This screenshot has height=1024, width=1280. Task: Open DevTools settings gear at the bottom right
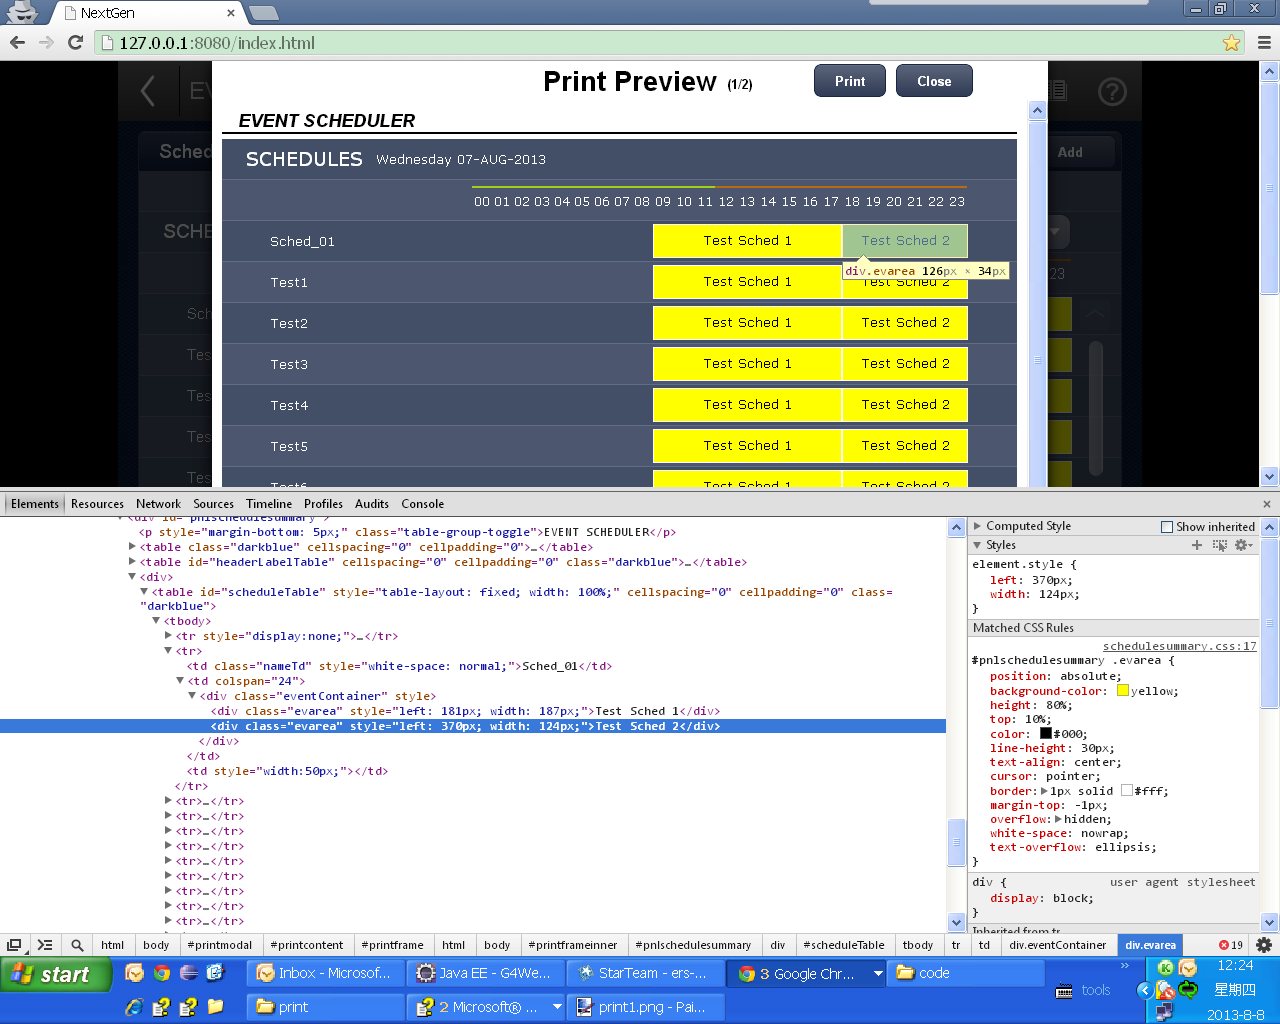coord(1264,945)
